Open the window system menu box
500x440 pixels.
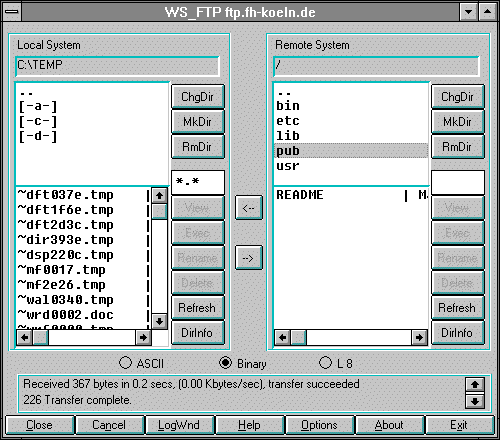click(13, 12)
